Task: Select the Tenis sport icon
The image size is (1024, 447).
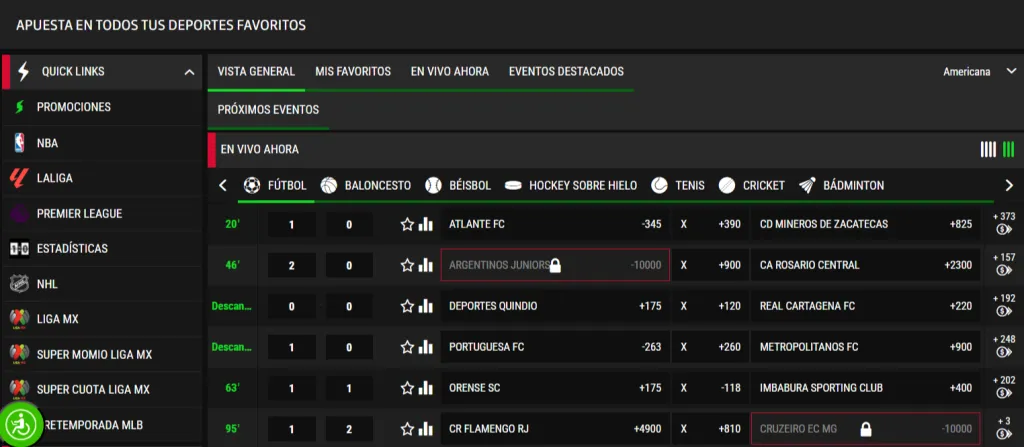Action: click(659, 185)
